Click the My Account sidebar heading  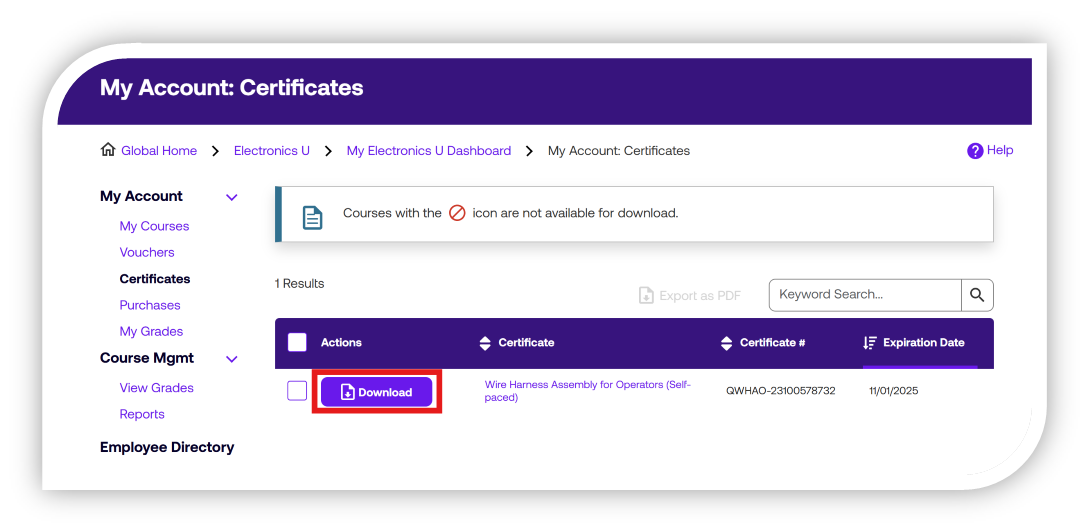tap(142, 197)
